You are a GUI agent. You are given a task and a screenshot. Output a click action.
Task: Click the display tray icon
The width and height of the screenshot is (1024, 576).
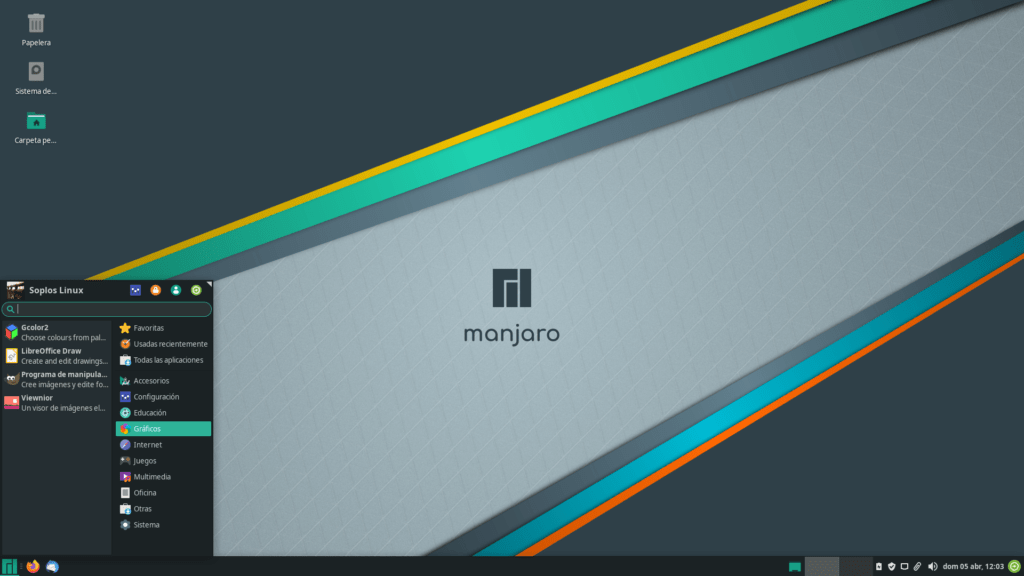pyautogui.click(x=904, y=567)
